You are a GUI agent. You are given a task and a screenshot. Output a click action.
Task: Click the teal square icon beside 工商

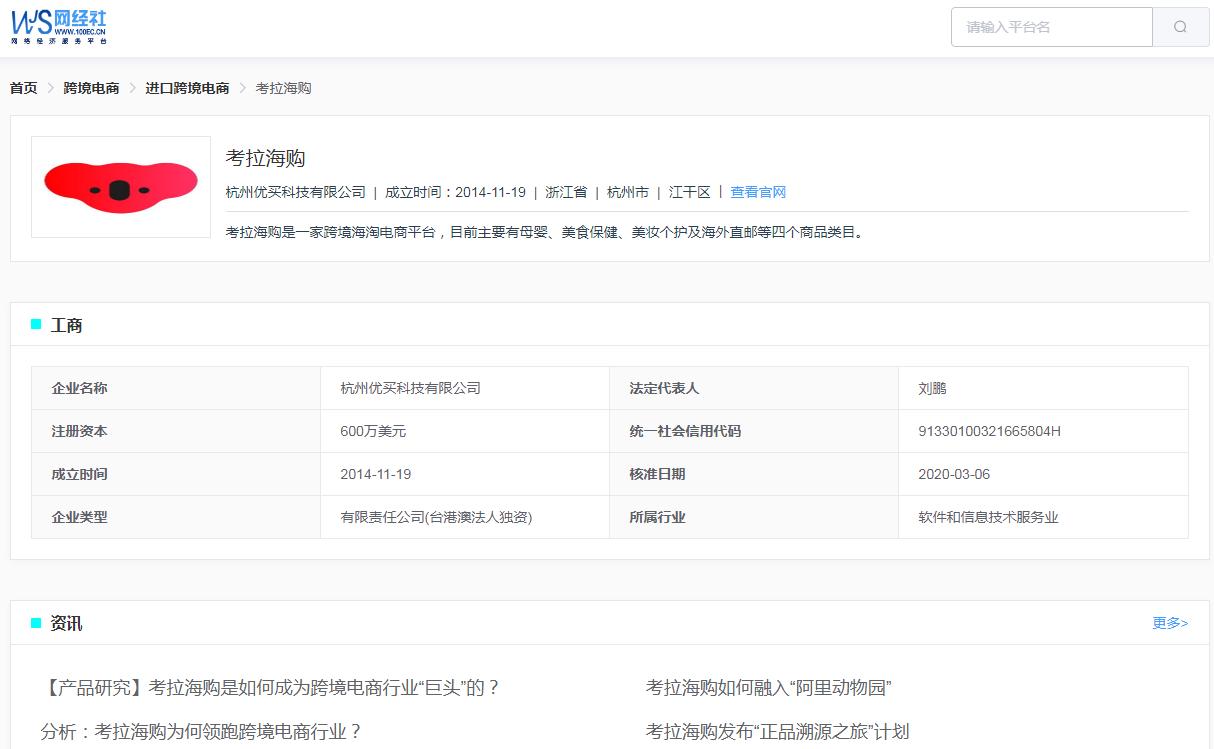(36, 324)
